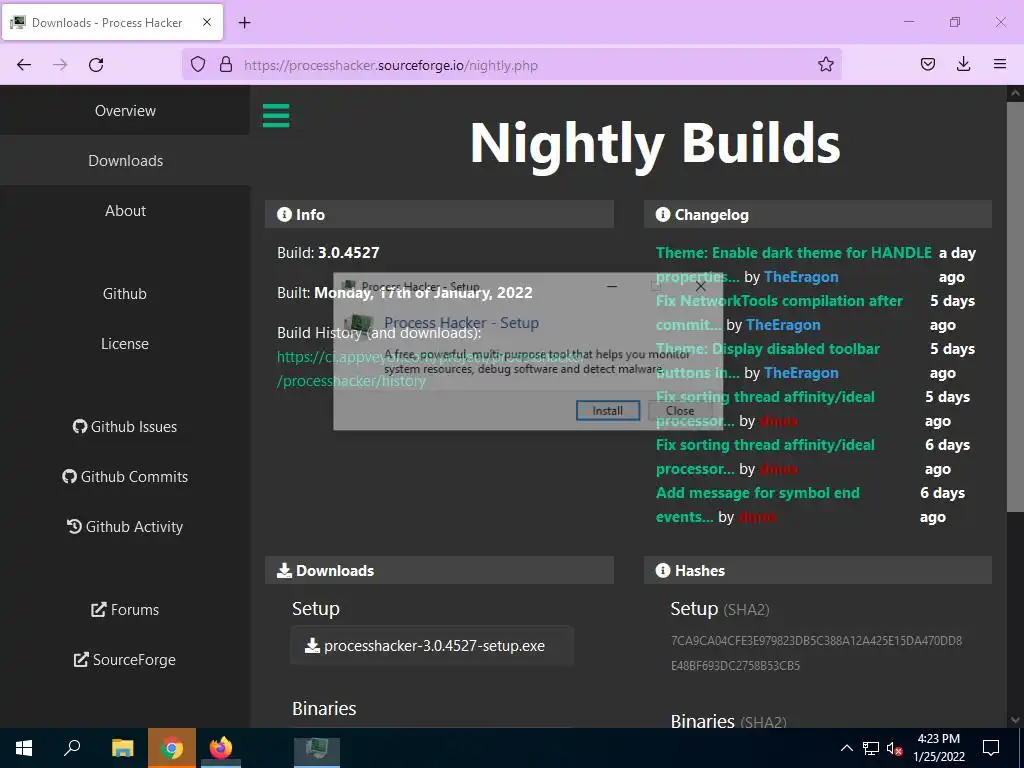
Task: Click Install in the Process Hacker Setup dialog
Action: tap(607, 411)
